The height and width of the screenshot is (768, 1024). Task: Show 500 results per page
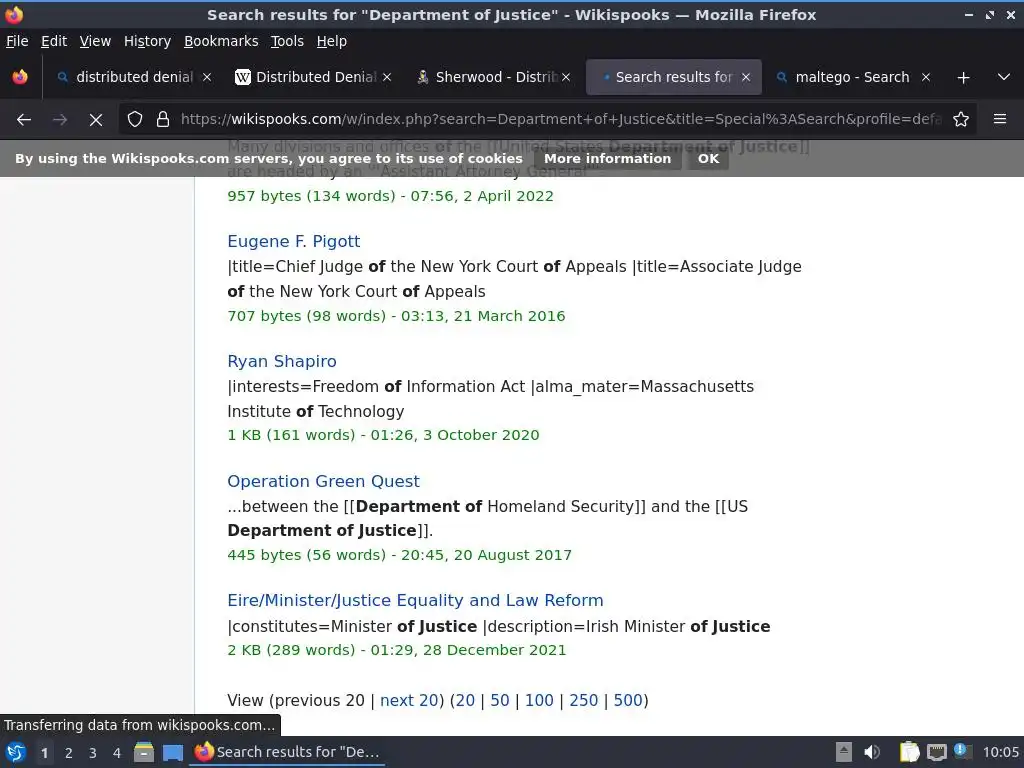click(628, 700)
